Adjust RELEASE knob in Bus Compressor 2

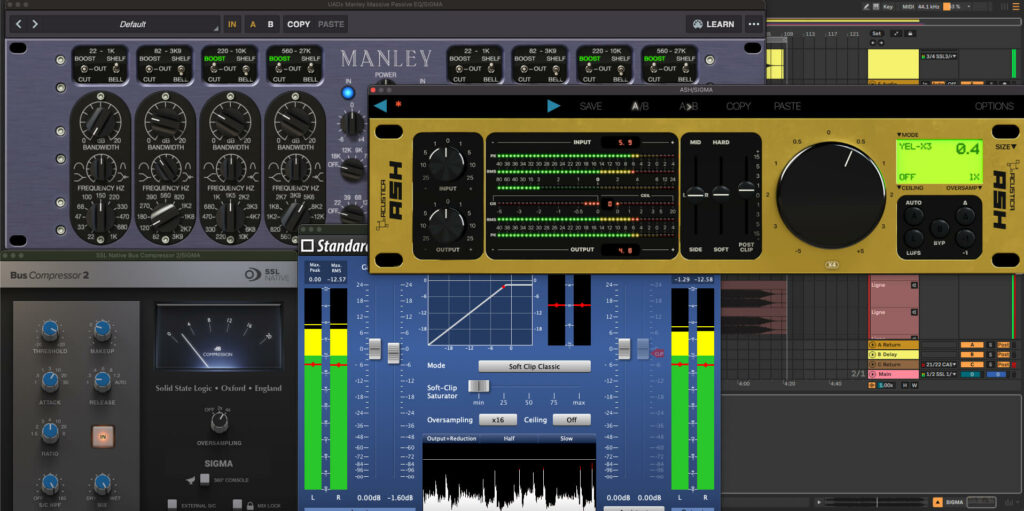click(102, 380)
